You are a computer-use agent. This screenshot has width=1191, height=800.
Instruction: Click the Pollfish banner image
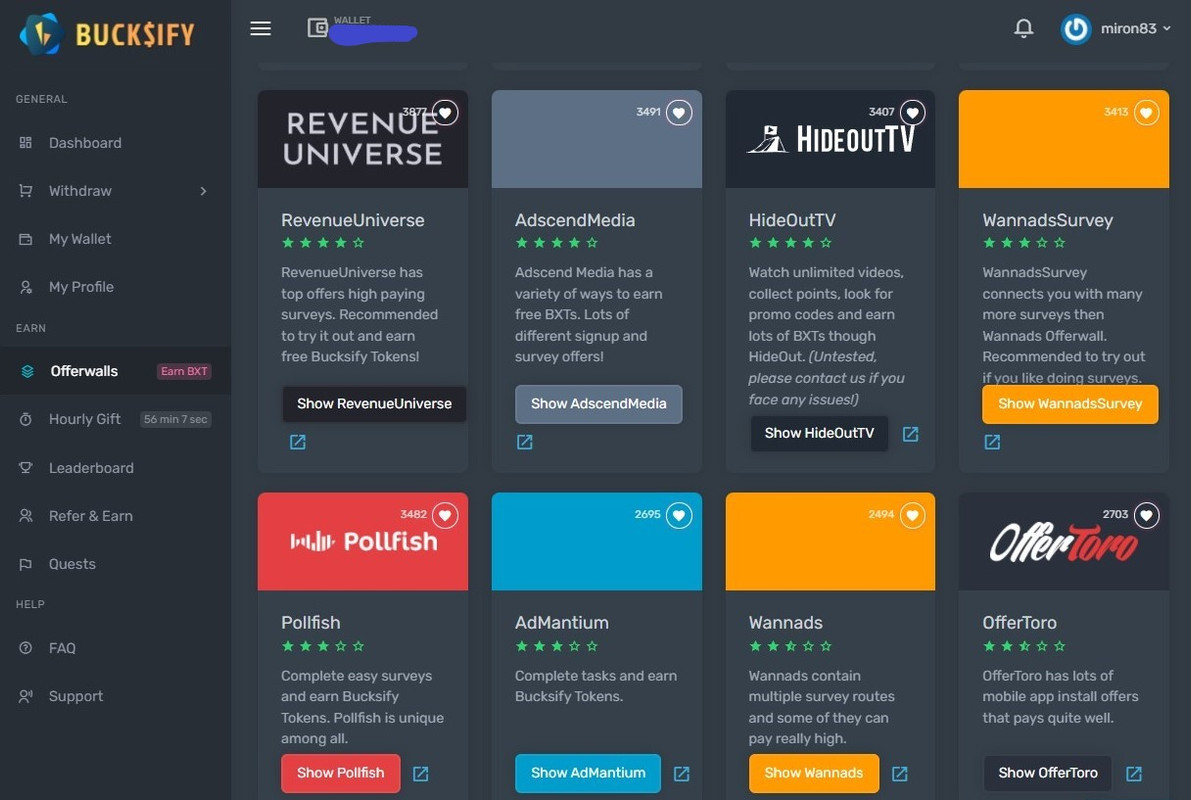click(363, 542)
